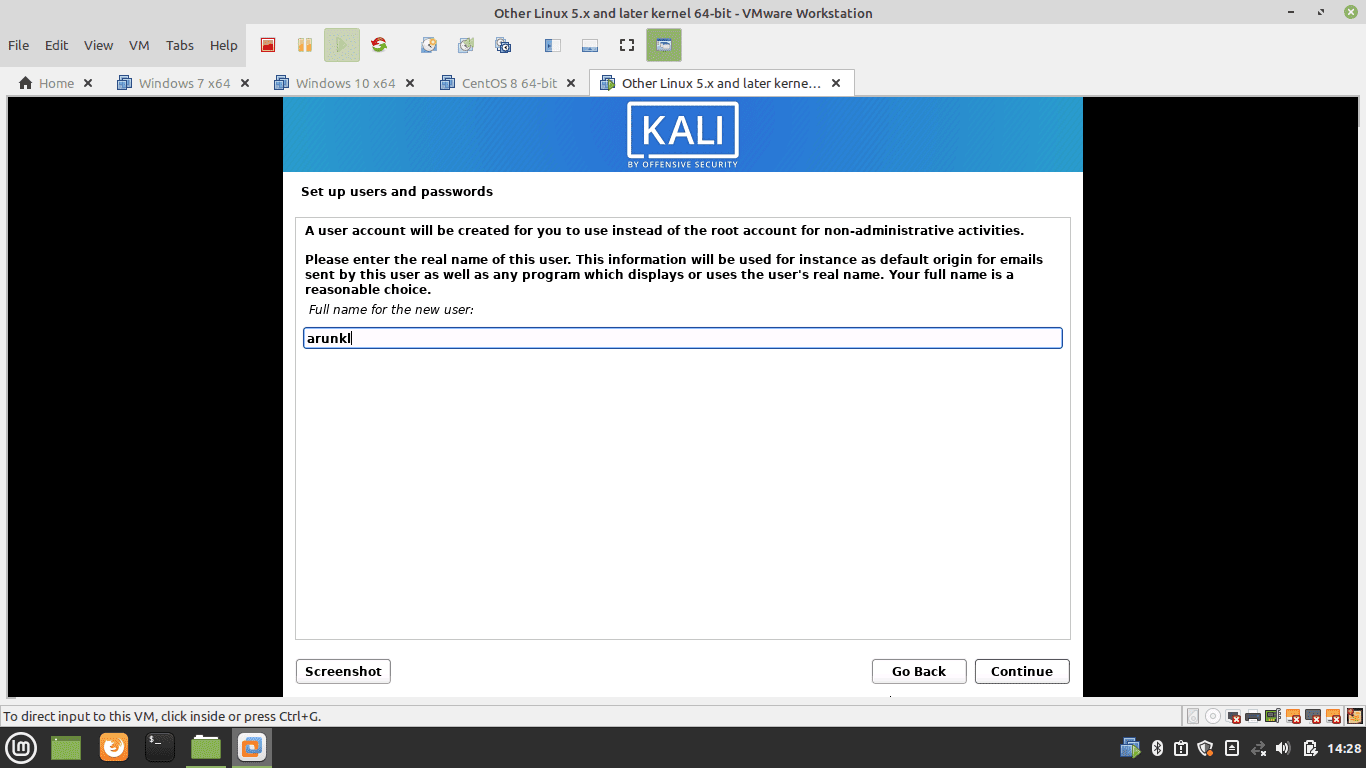Open the Tabs menu
Image resolution: width=1366 pixels, height=768 pixels.
pyautogui.click(x=180, y=45)
